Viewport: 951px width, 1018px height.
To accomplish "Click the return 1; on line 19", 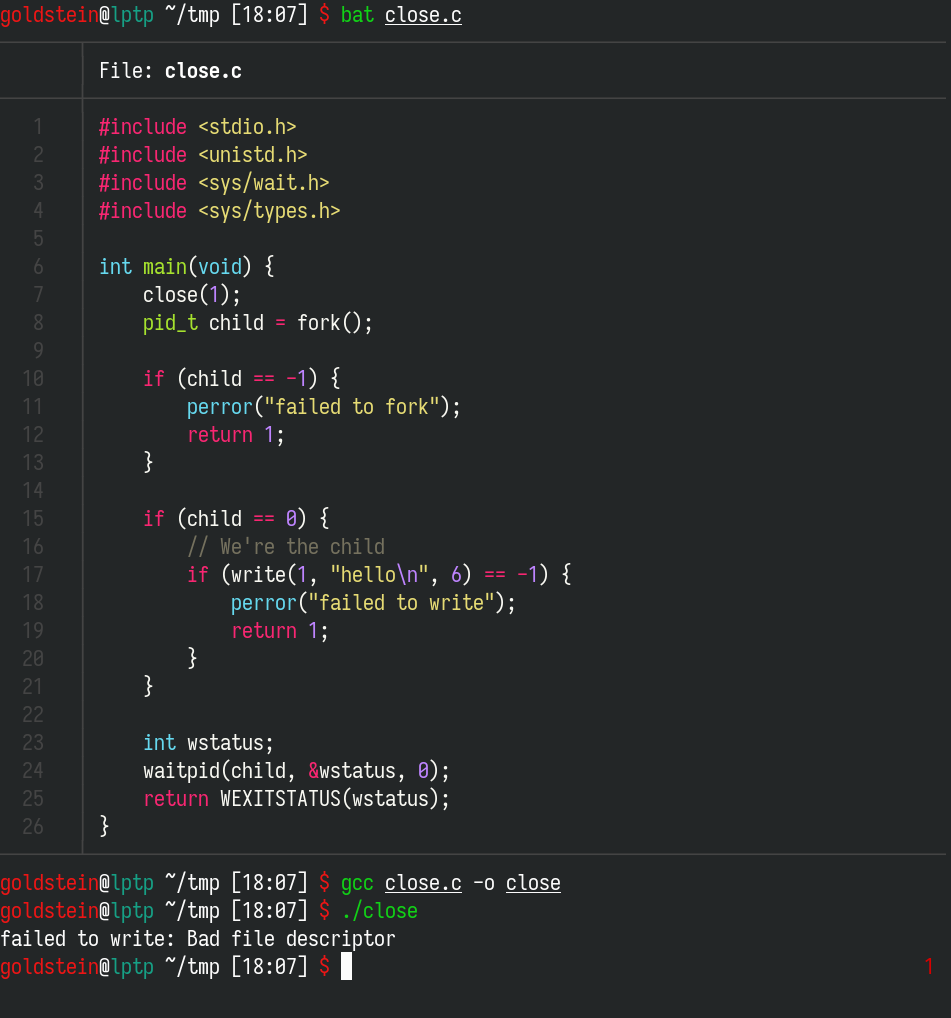I will 280,630.
